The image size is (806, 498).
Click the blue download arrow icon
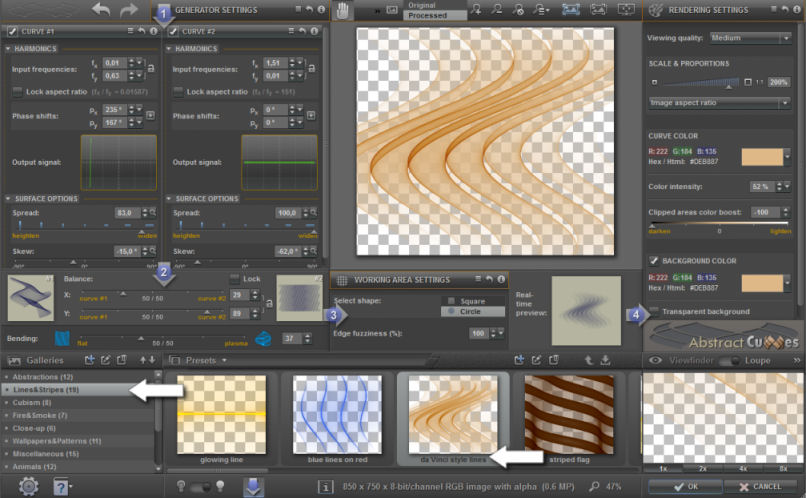click(254, 486)
